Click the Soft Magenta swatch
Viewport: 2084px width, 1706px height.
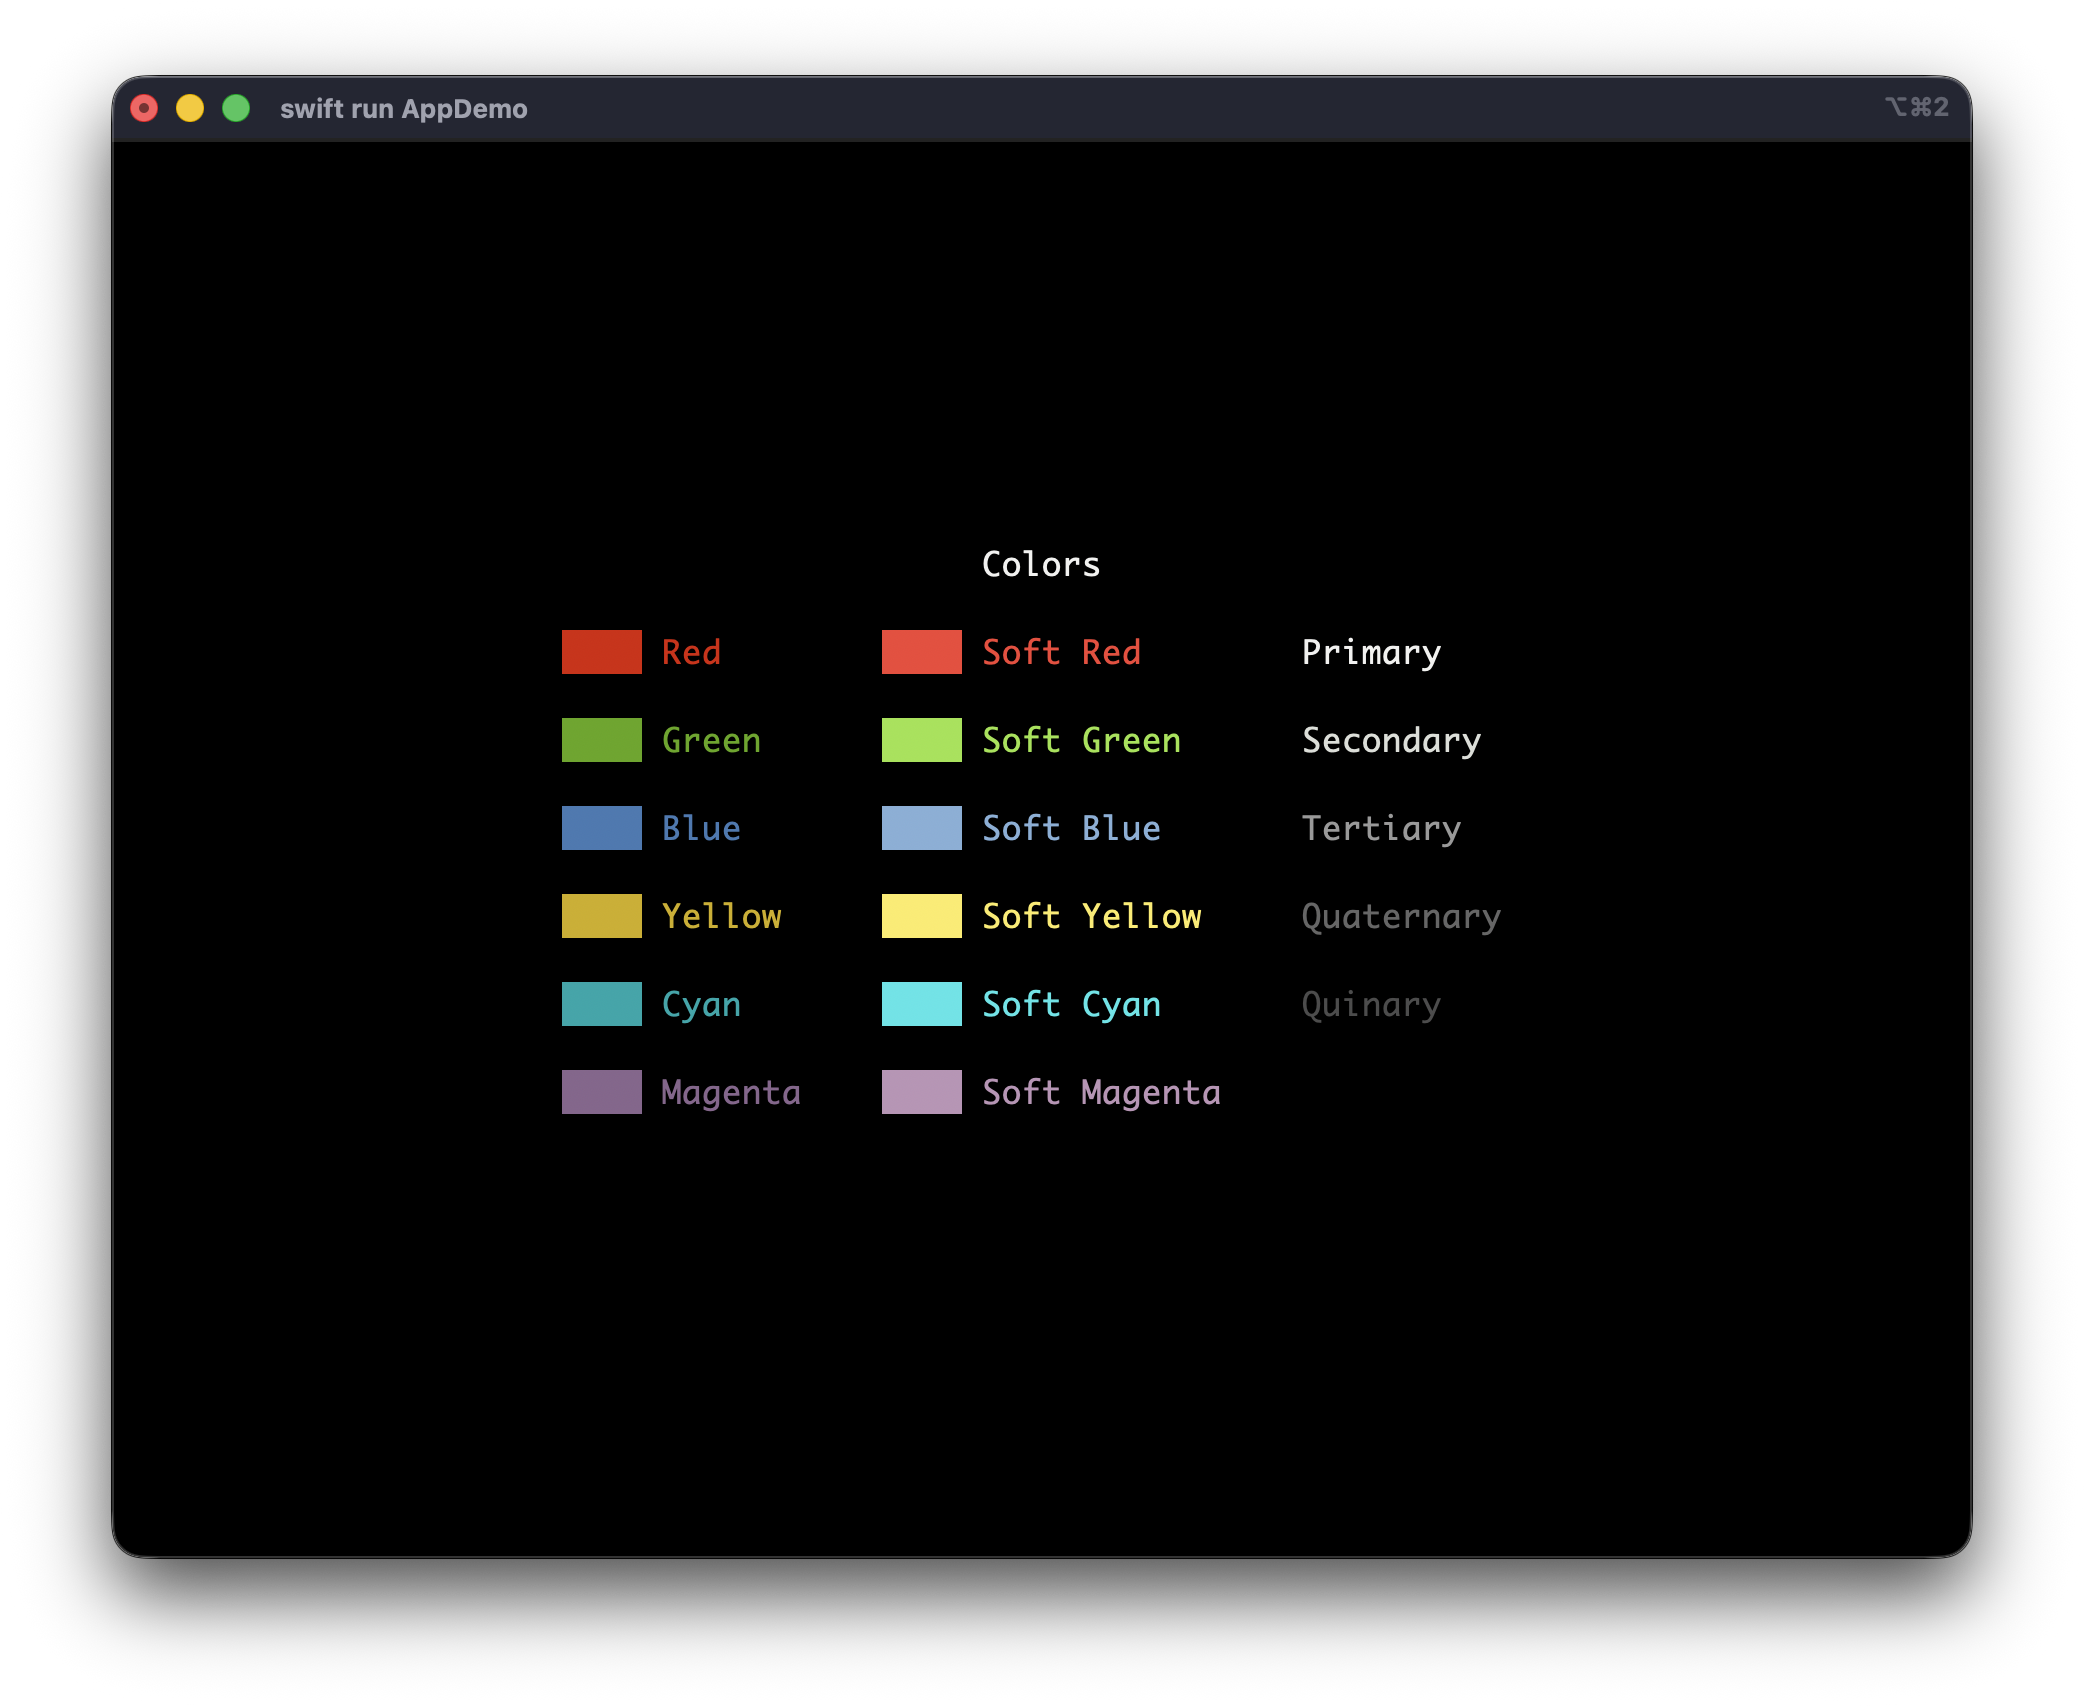point(921,1092)
